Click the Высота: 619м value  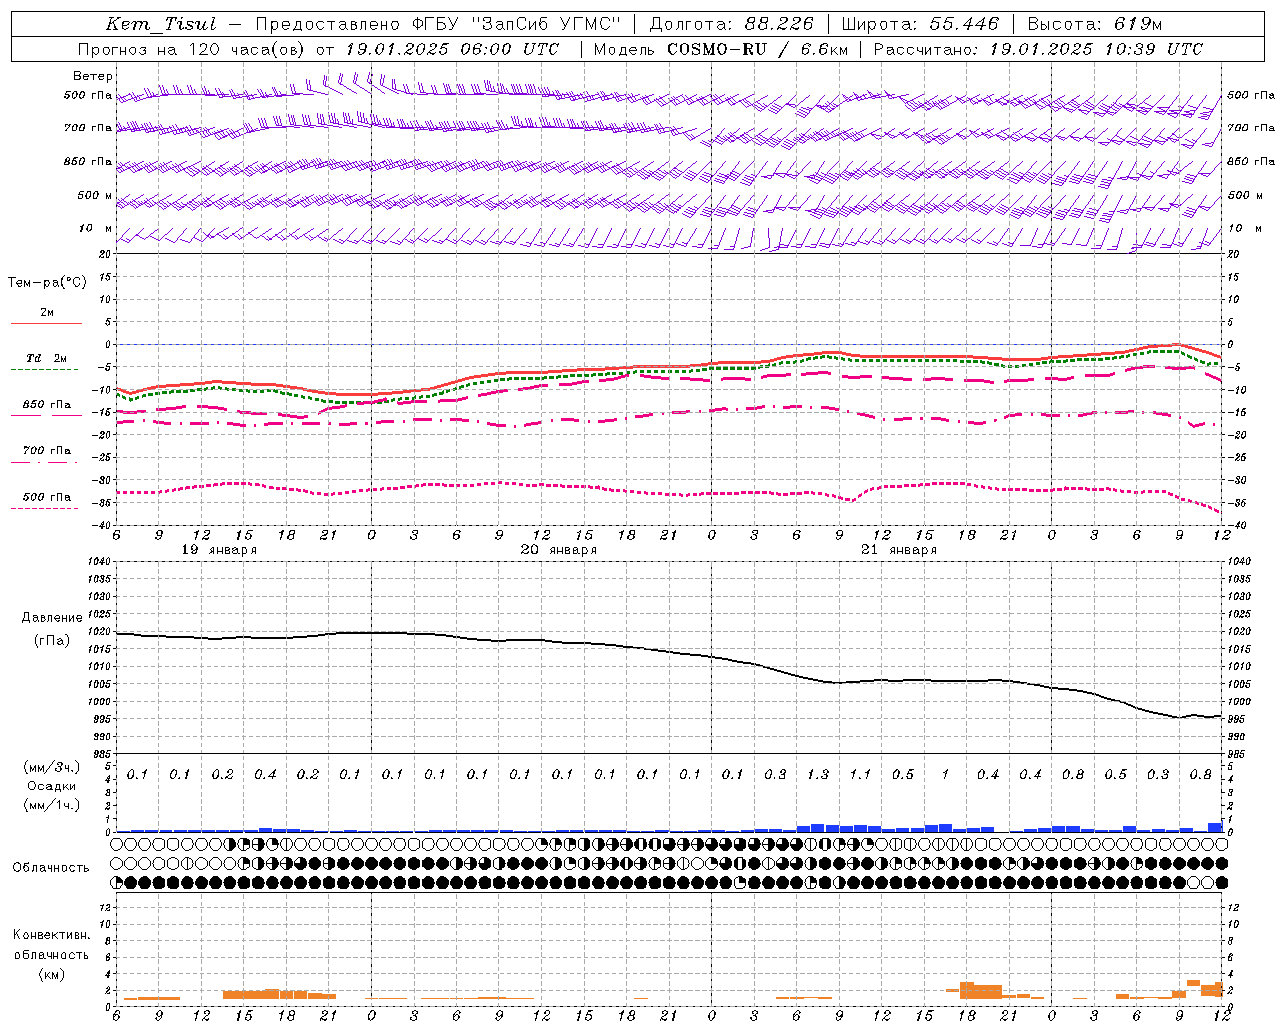tap(1095, 24)
